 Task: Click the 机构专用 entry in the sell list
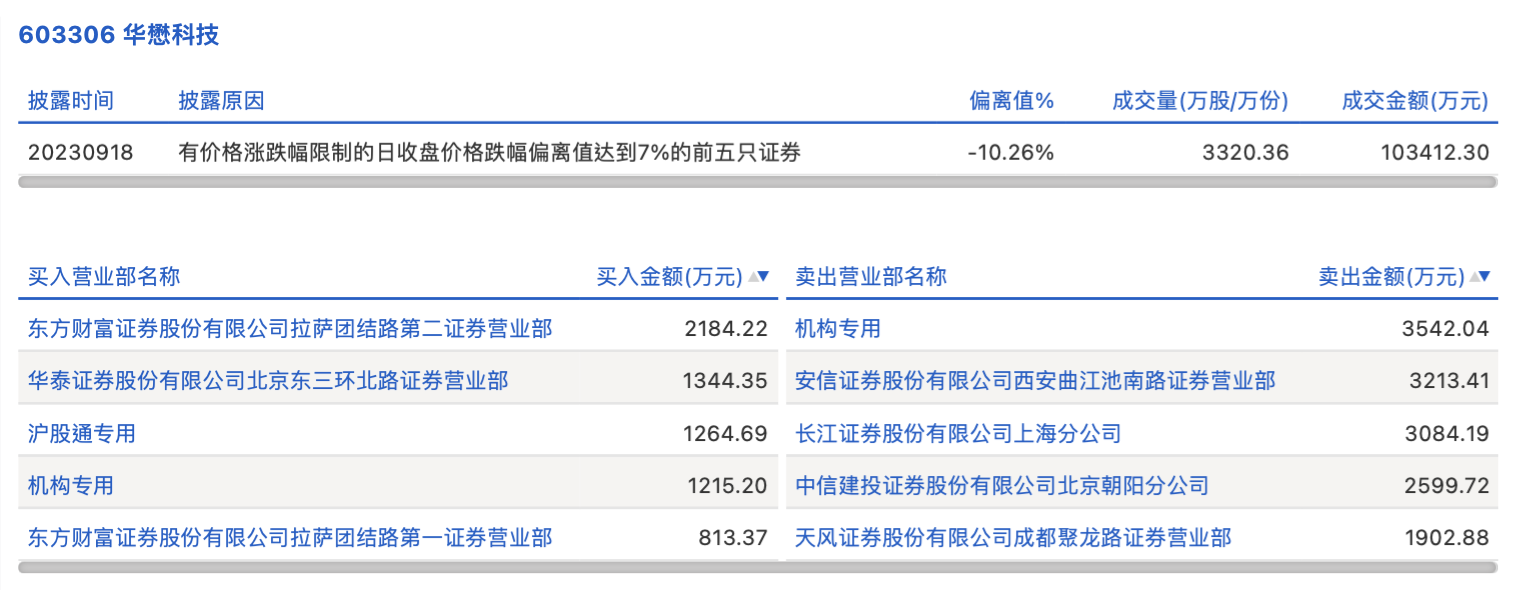pos(837,328)
